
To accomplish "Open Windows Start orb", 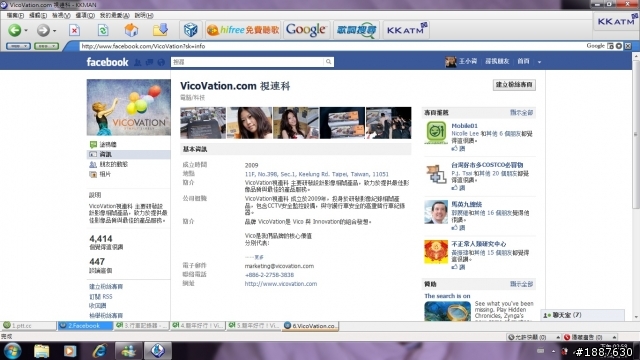I will 12,351.
